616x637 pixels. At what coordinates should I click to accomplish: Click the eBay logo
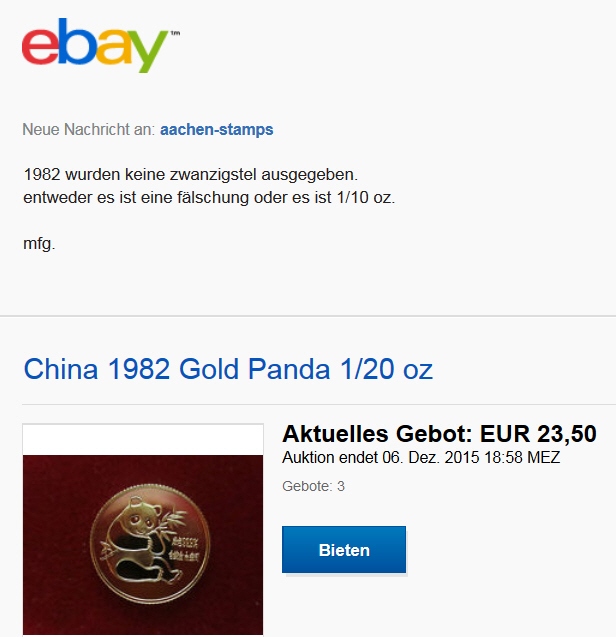pos(95,46)
